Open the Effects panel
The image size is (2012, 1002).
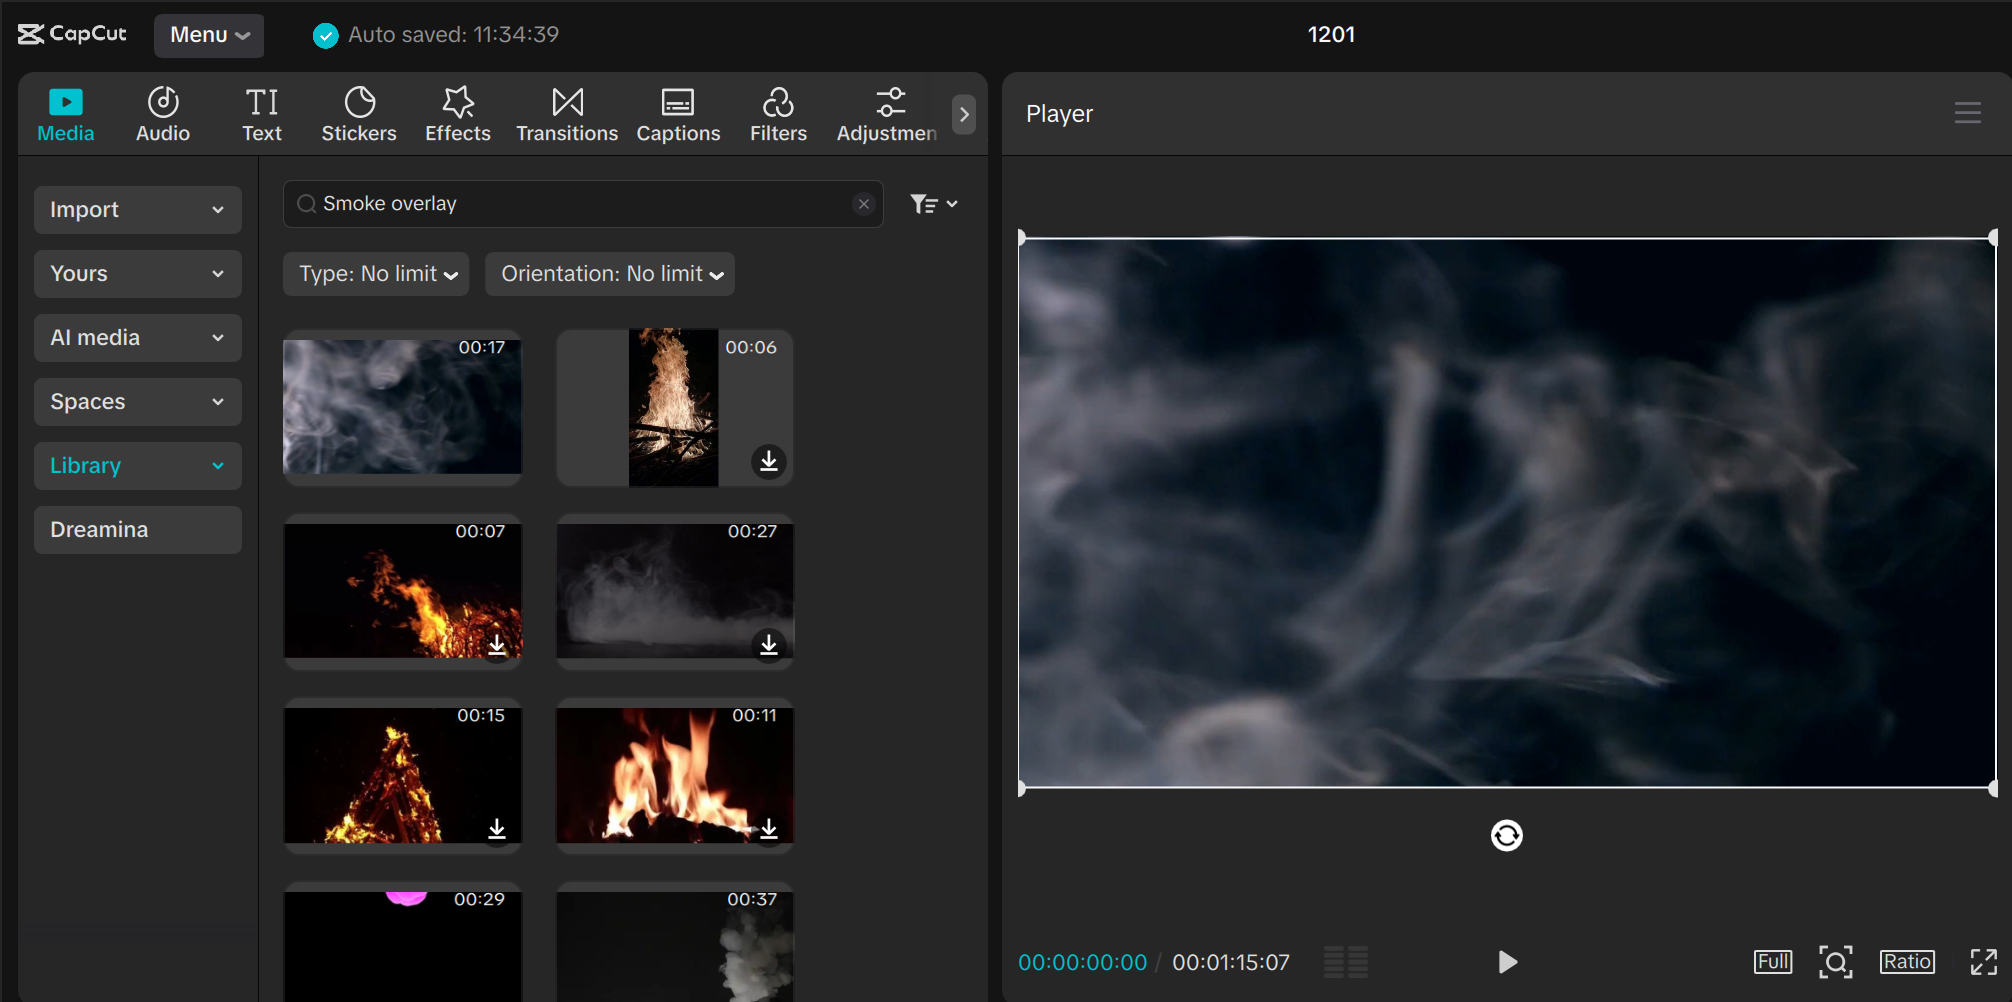(x=457, y=112)
